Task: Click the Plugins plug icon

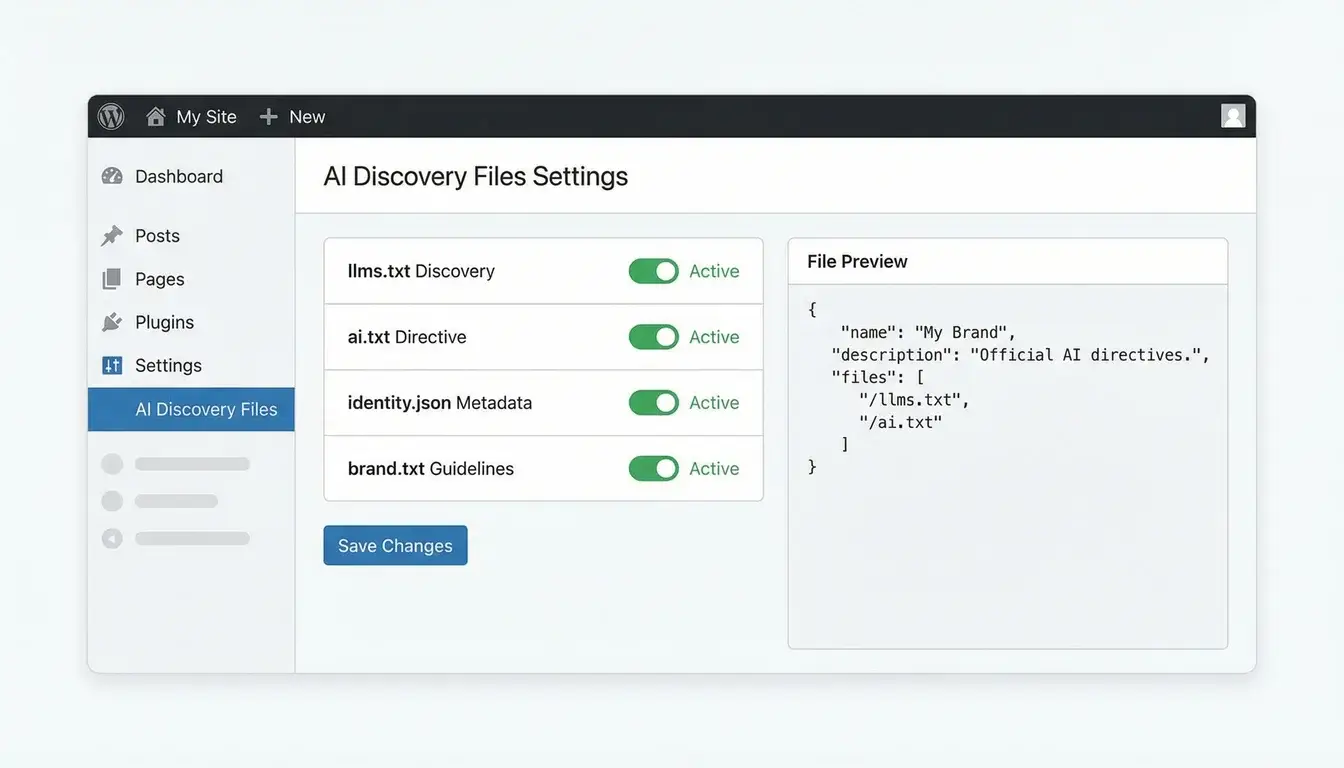Action: [x=112, y=322]
